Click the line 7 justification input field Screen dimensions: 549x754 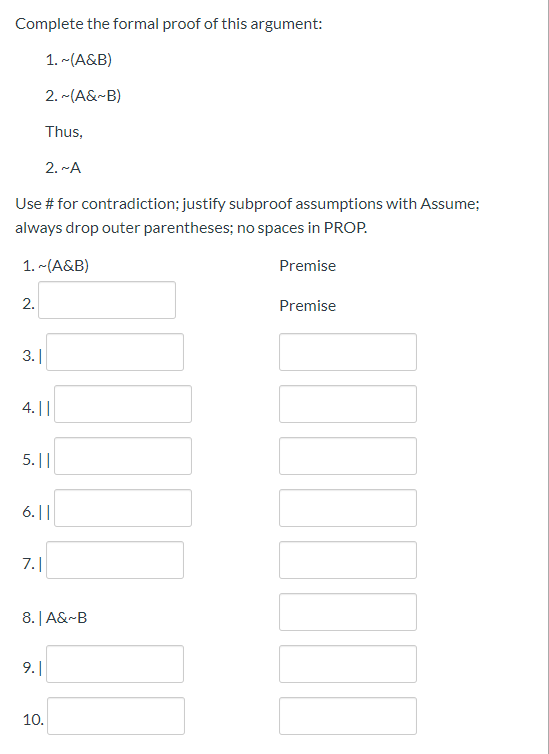click(x=348, y=560)
